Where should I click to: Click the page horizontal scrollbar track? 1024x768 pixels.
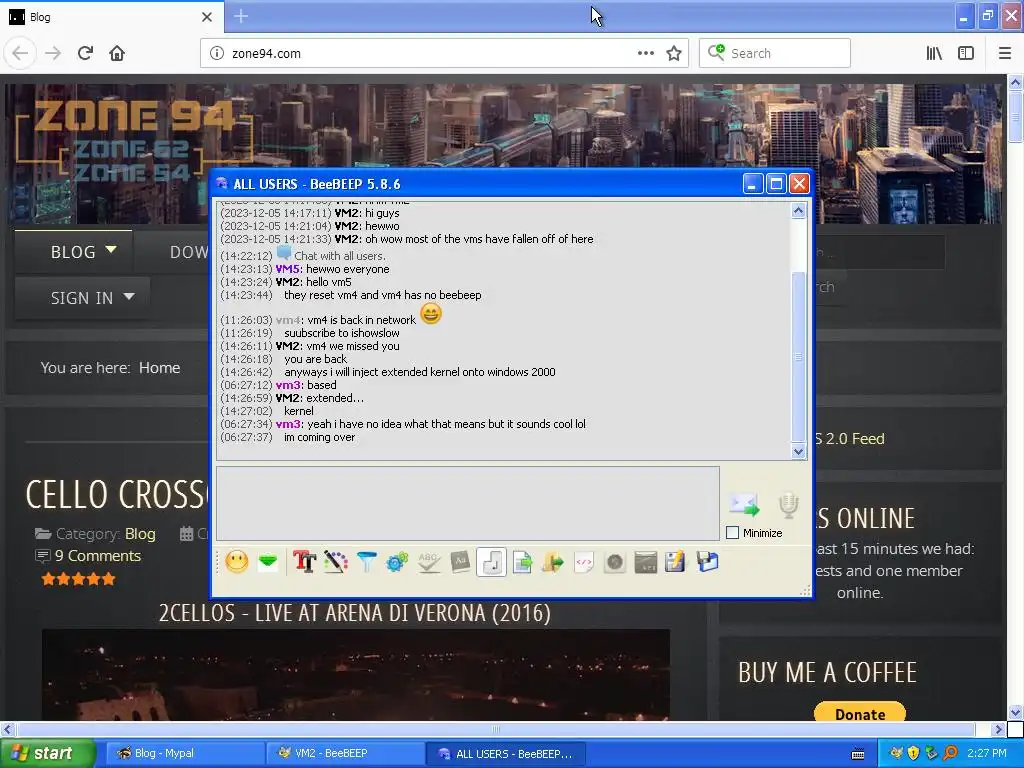496,729
